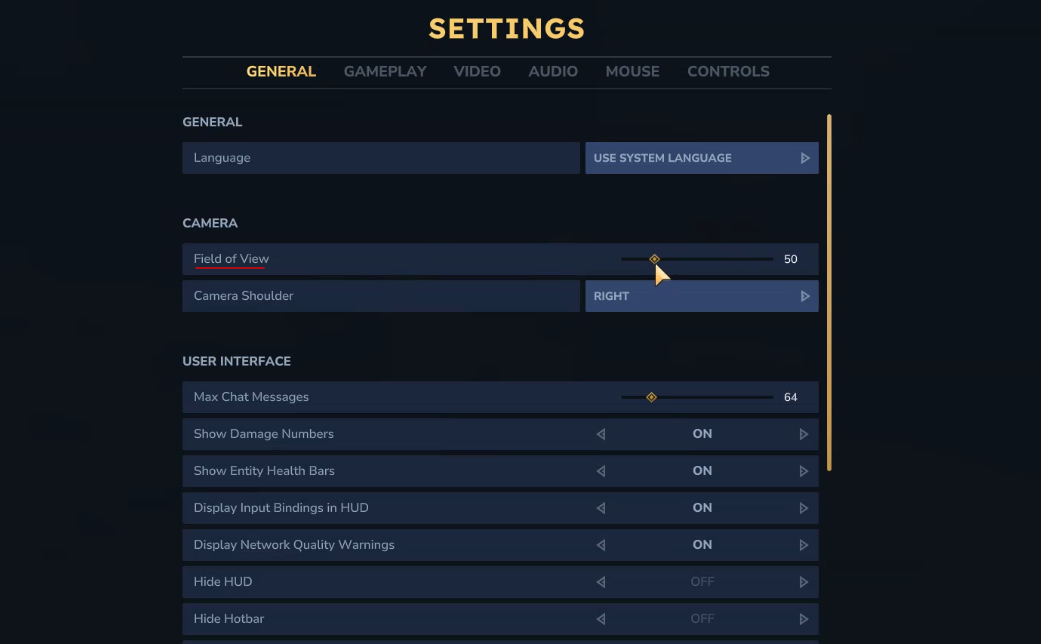Click the Max Chat Messages slider handle

tap(651, 397)
